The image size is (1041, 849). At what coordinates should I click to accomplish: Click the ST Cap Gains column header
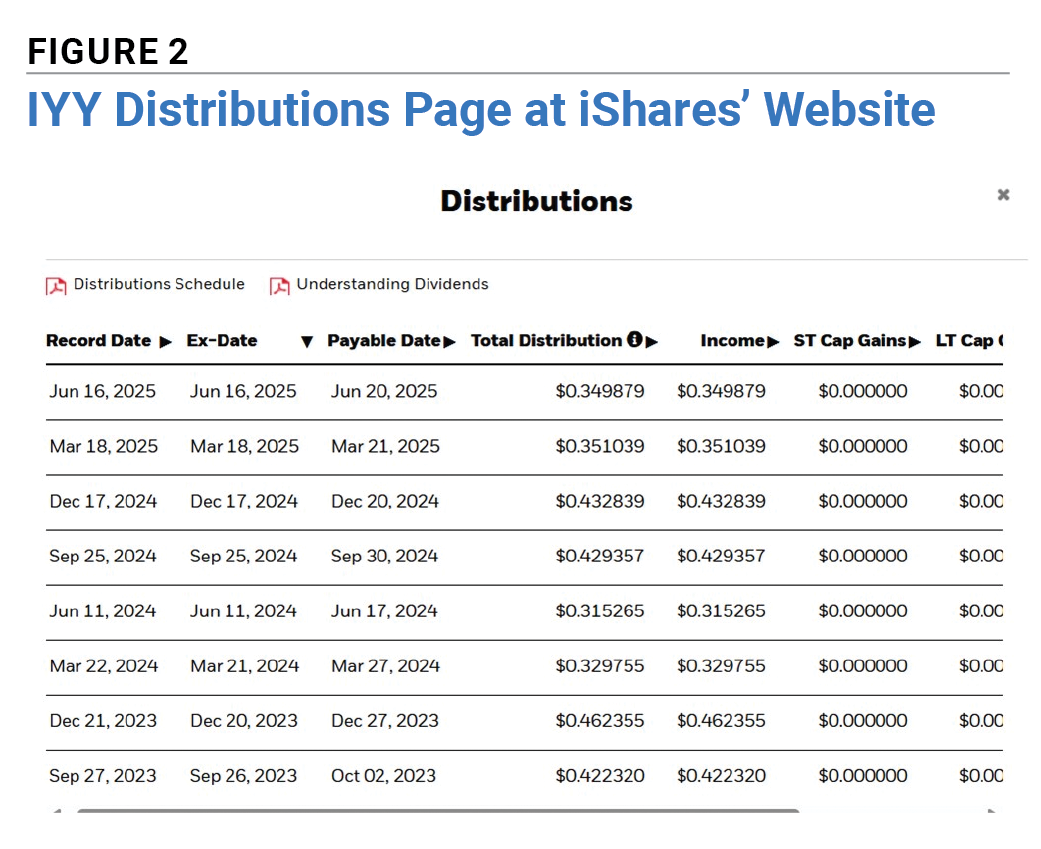pyautogui.click(x=850, y=341)
